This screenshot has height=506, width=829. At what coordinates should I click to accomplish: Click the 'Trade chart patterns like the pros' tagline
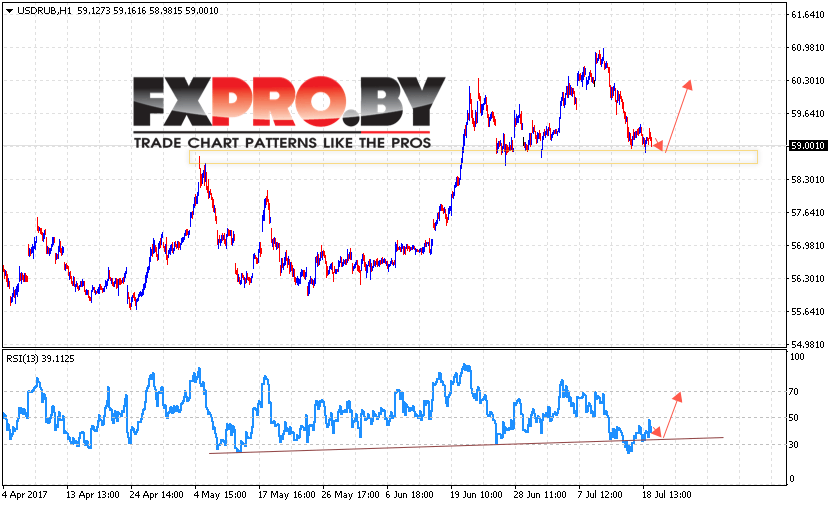pos(282,143)
